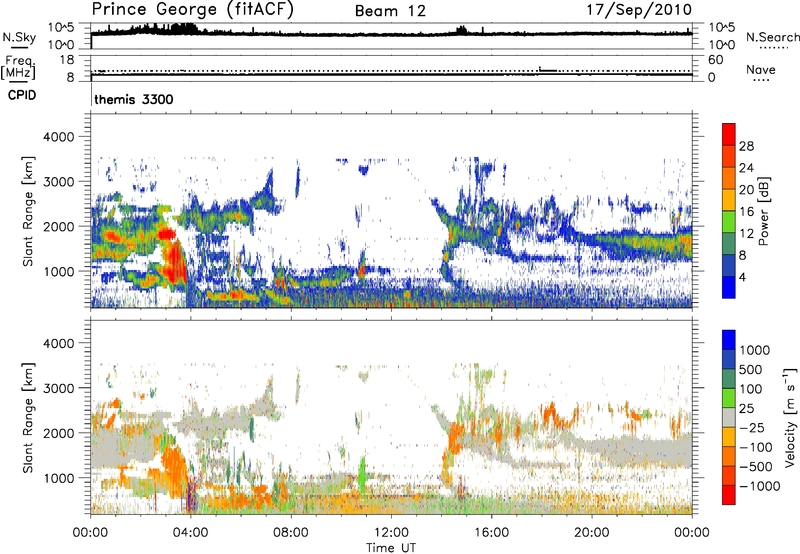The height and width of the screenshot is (554, 800).
Task: Click the '500' value on Velocity colorbar
Action: click(751, 370)
